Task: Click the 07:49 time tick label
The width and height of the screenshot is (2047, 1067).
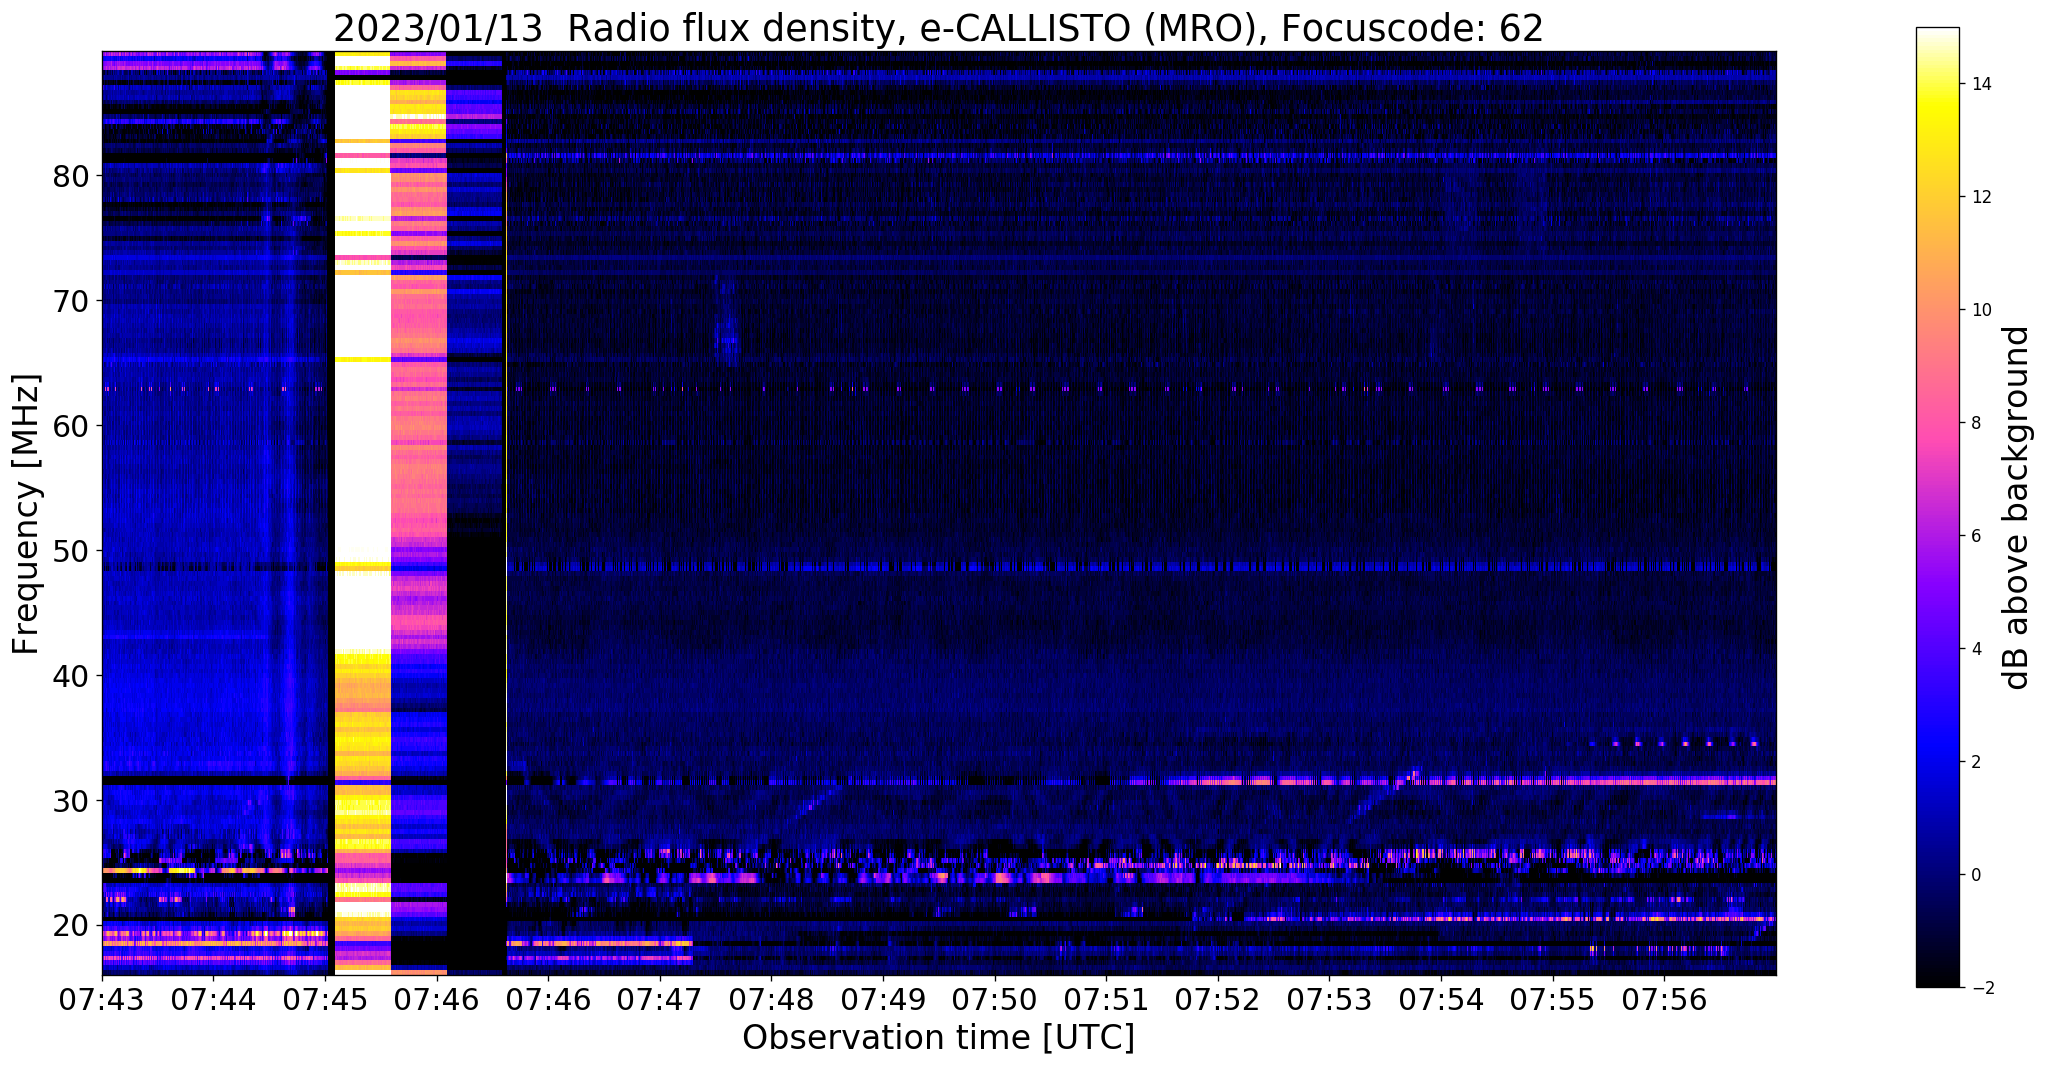Action: click(x=883, y=998)
